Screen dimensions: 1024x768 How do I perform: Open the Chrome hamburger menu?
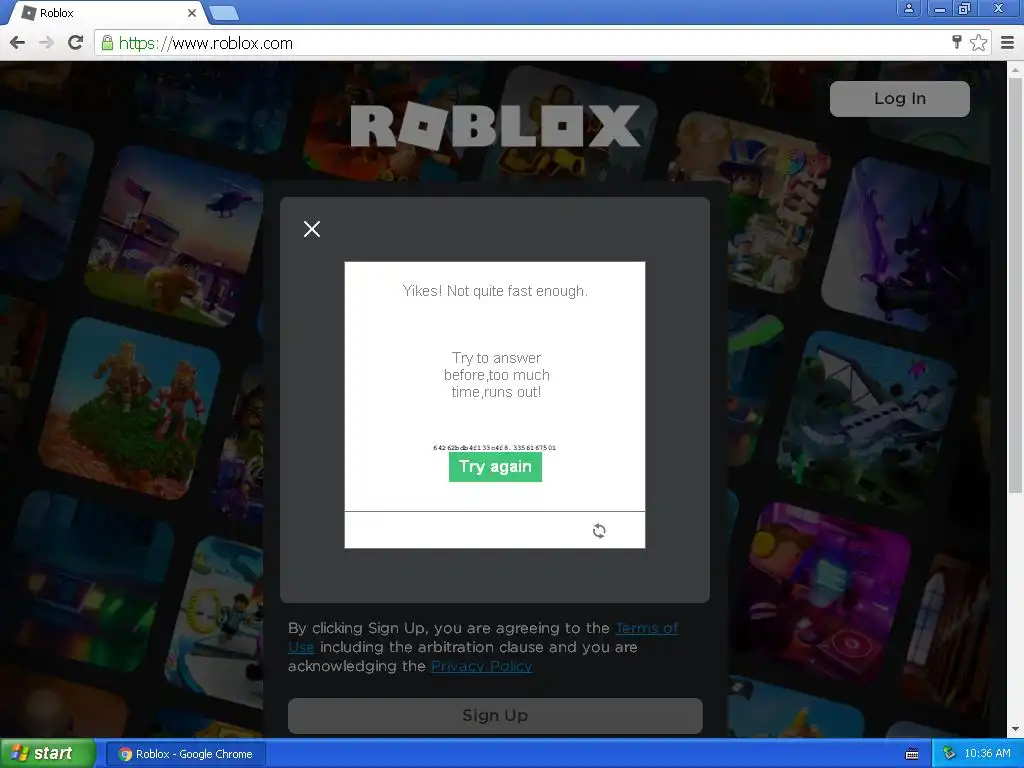[x=1008, y=43]
